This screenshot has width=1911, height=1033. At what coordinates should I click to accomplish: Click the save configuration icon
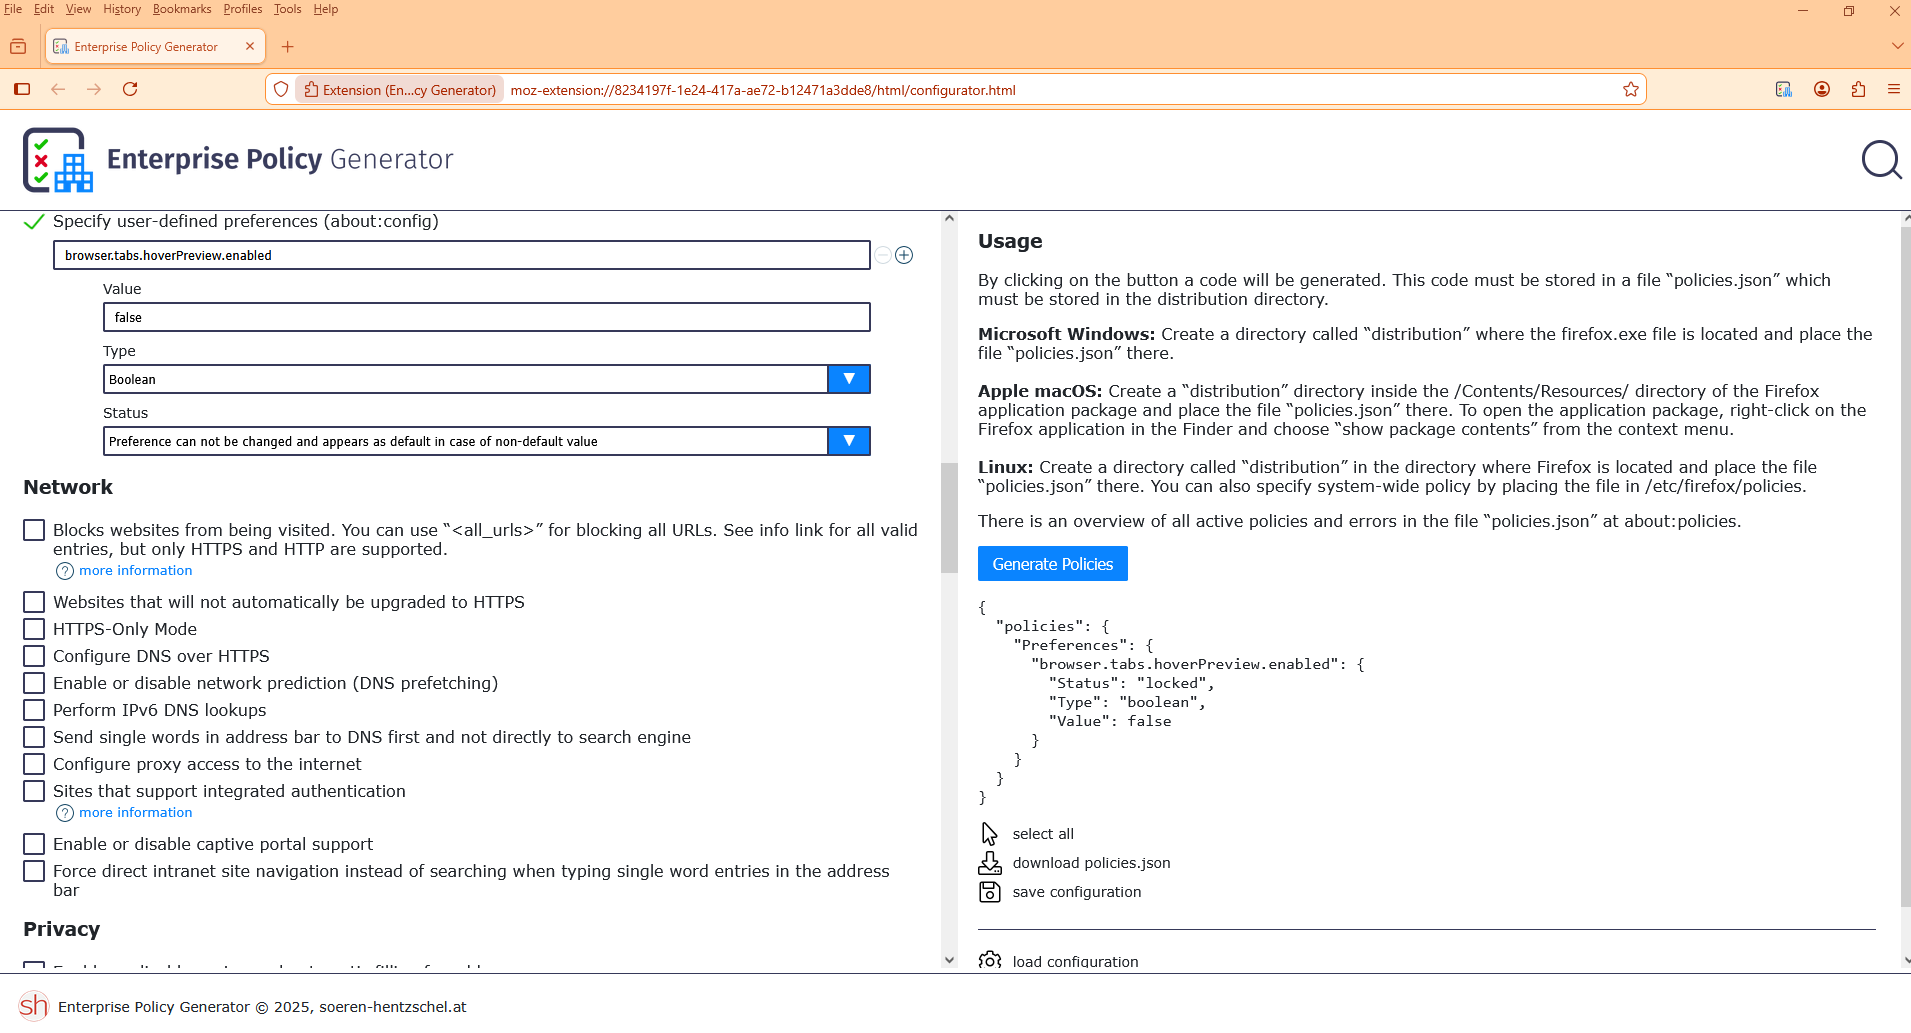989,892
